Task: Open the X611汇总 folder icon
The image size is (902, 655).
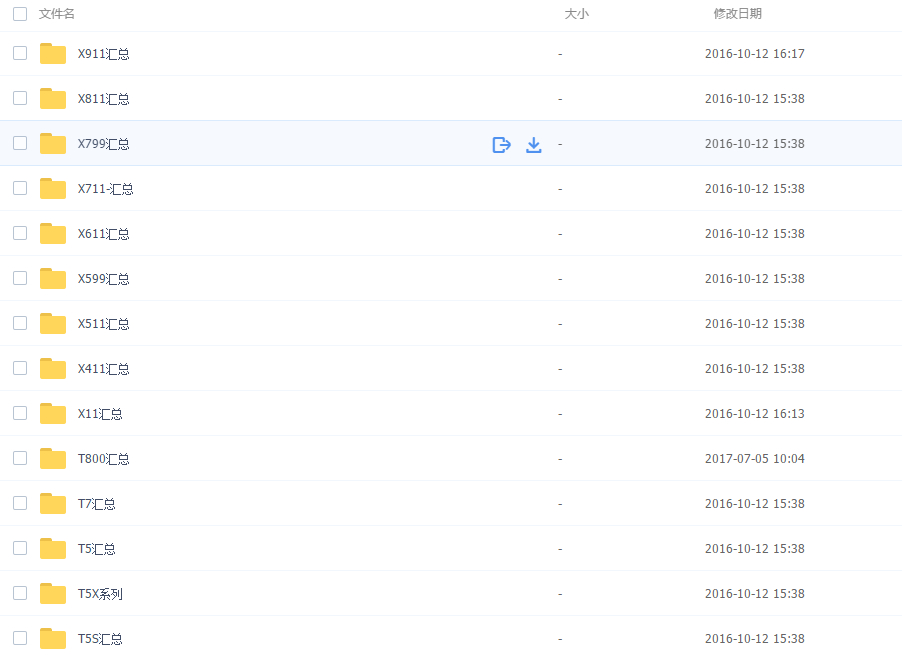Action: pos(53,233)
